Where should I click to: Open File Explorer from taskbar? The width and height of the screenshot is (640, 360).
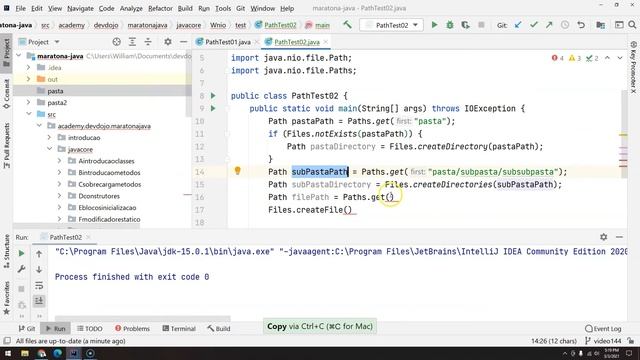24,353
